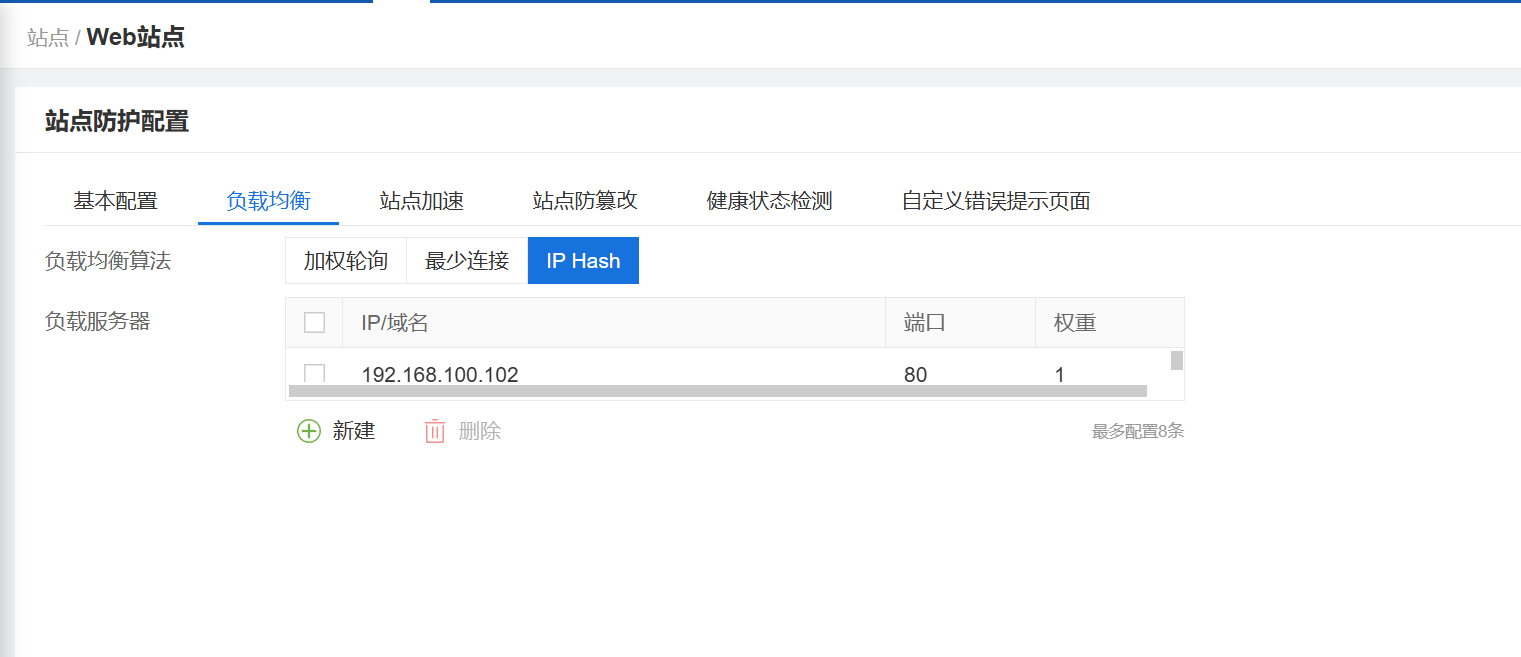Open the 站点加速 tab
This screenshot has height=657, width=1521.
(x=421, y=201)
